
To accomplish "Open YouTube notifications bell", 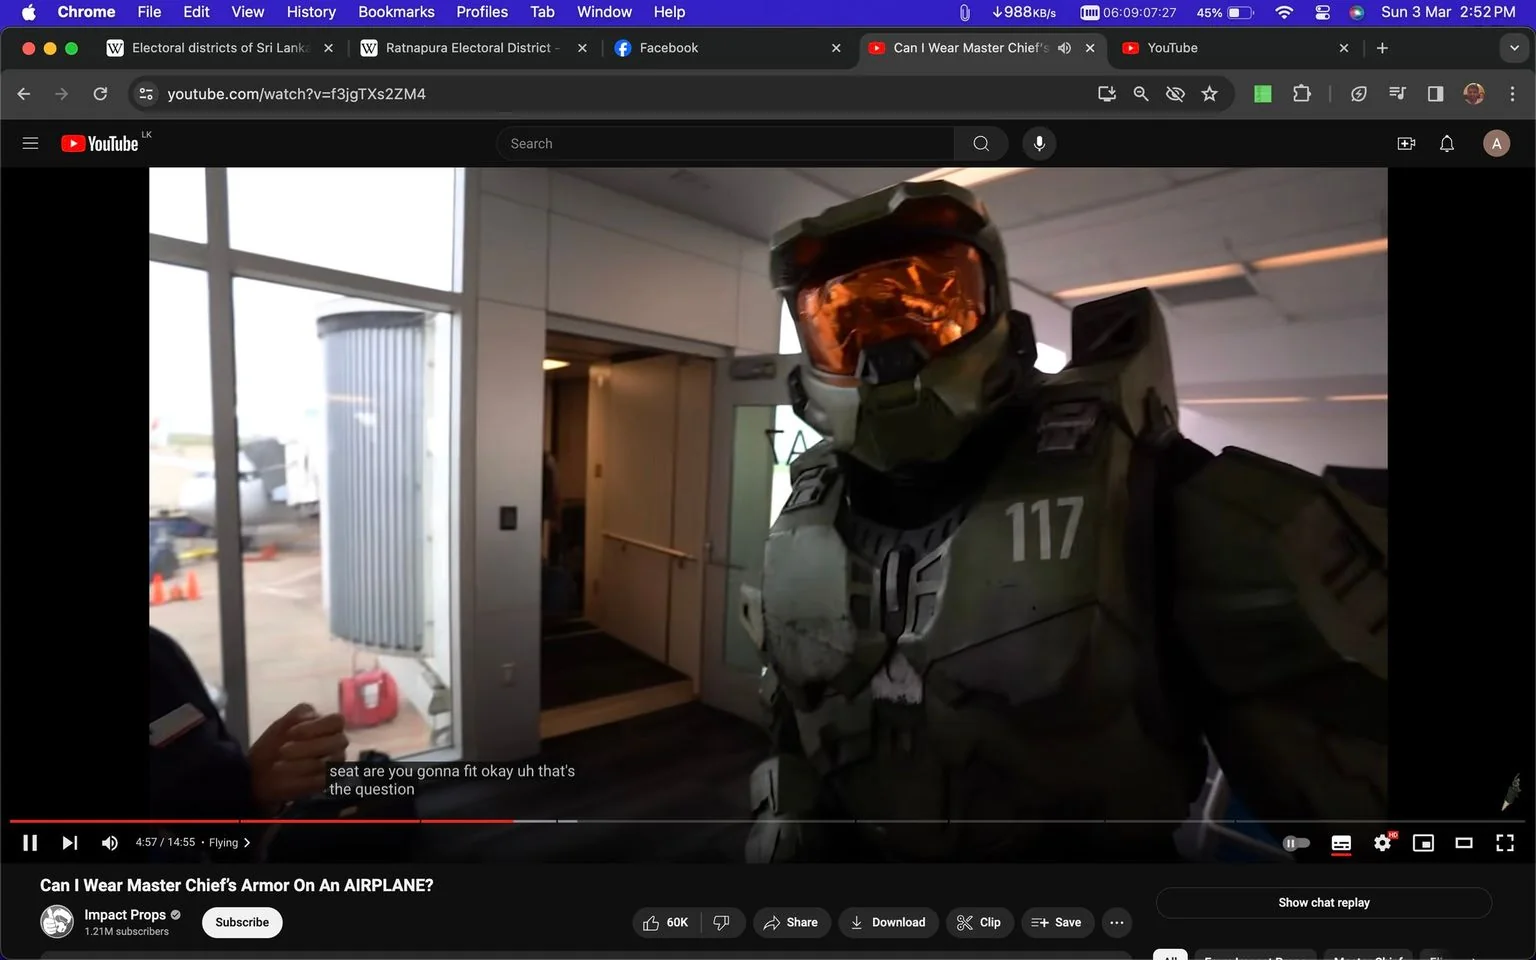I will point(1447,143).
